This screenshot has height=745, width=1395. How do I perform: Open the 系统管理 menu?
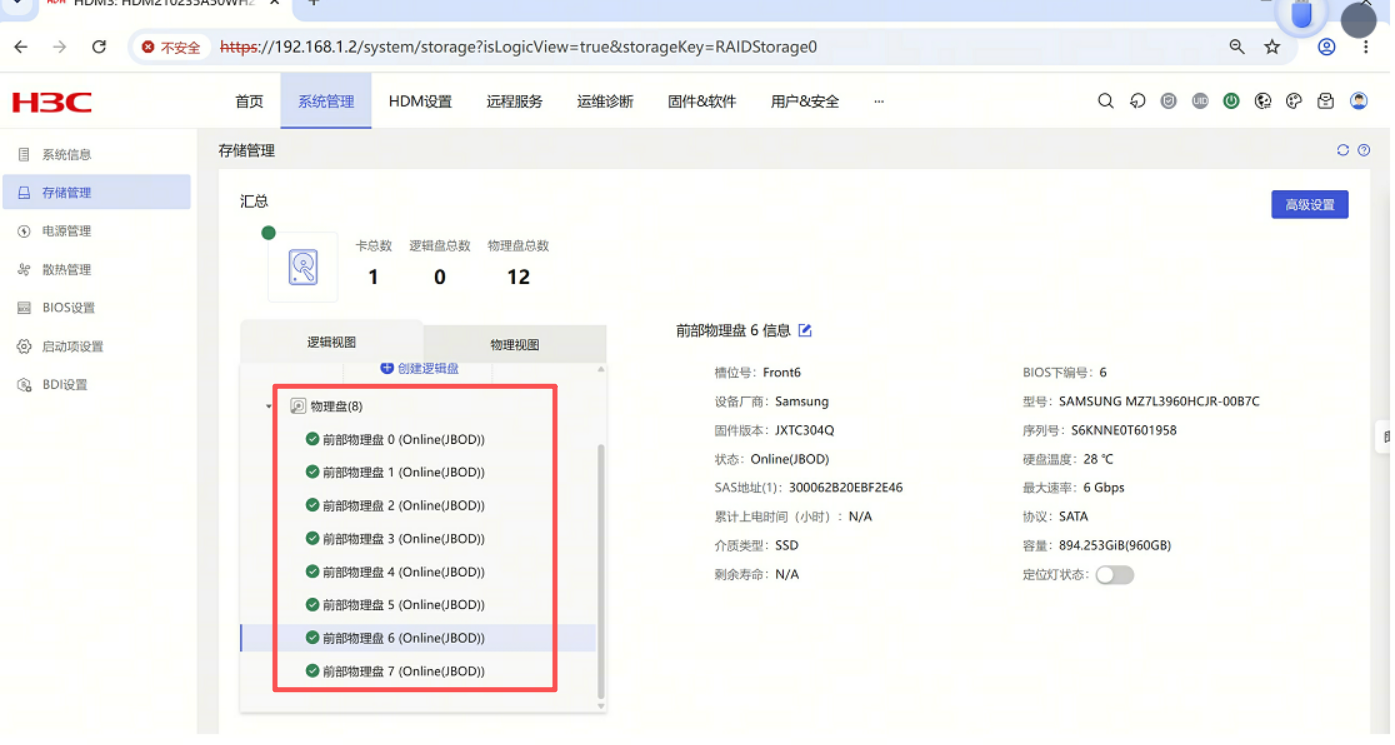(x=326, y=101)
